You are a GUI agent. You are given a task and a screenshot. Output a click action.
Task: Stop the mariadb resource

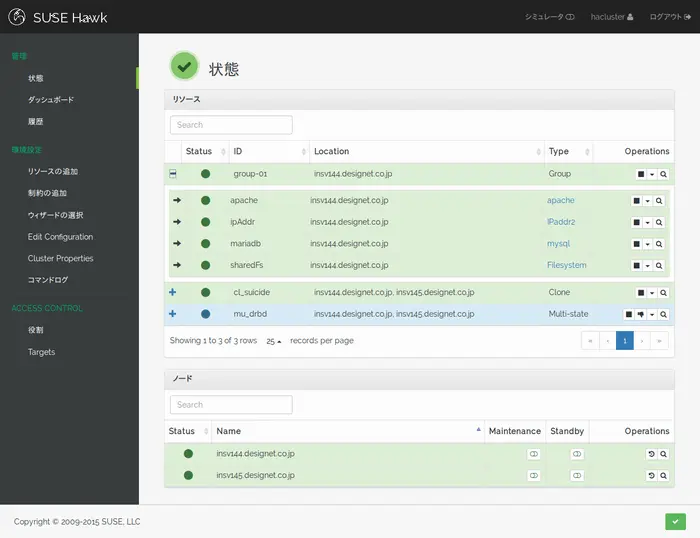[636, 244]
